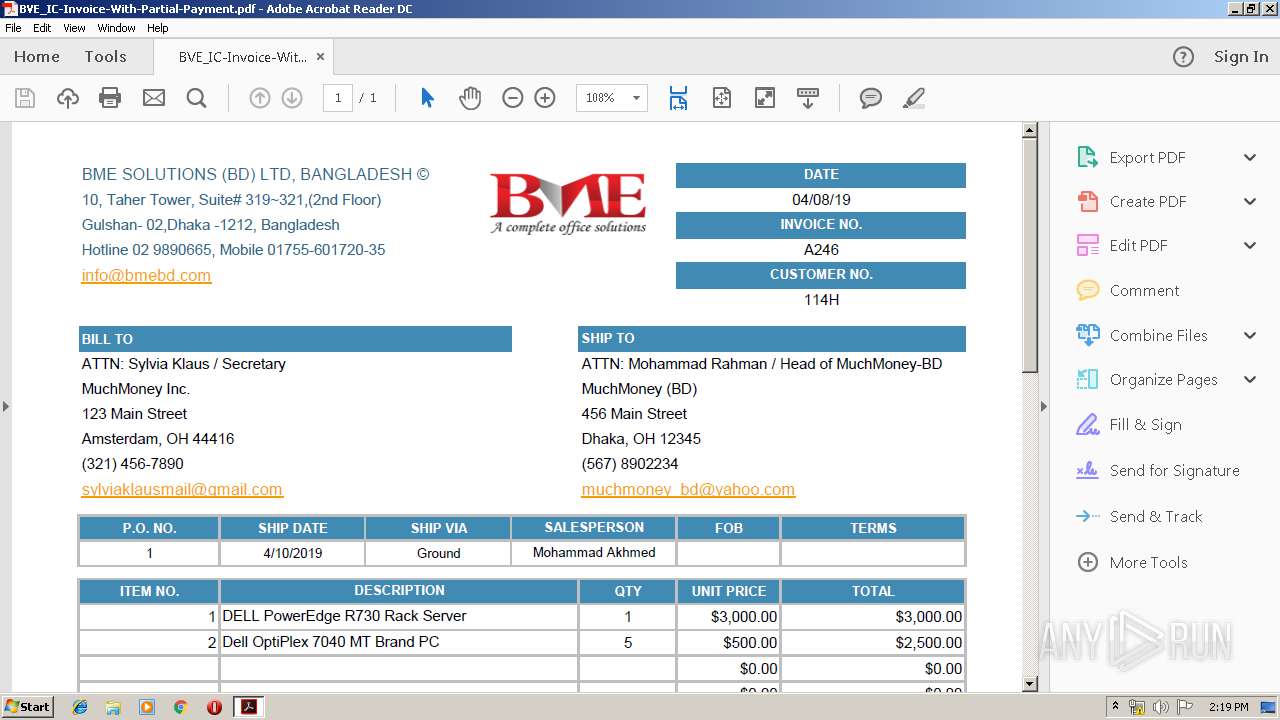This screenshot has width=1280, height=720.
Task: Open the Help menu
Action: (x=158, y=28)
